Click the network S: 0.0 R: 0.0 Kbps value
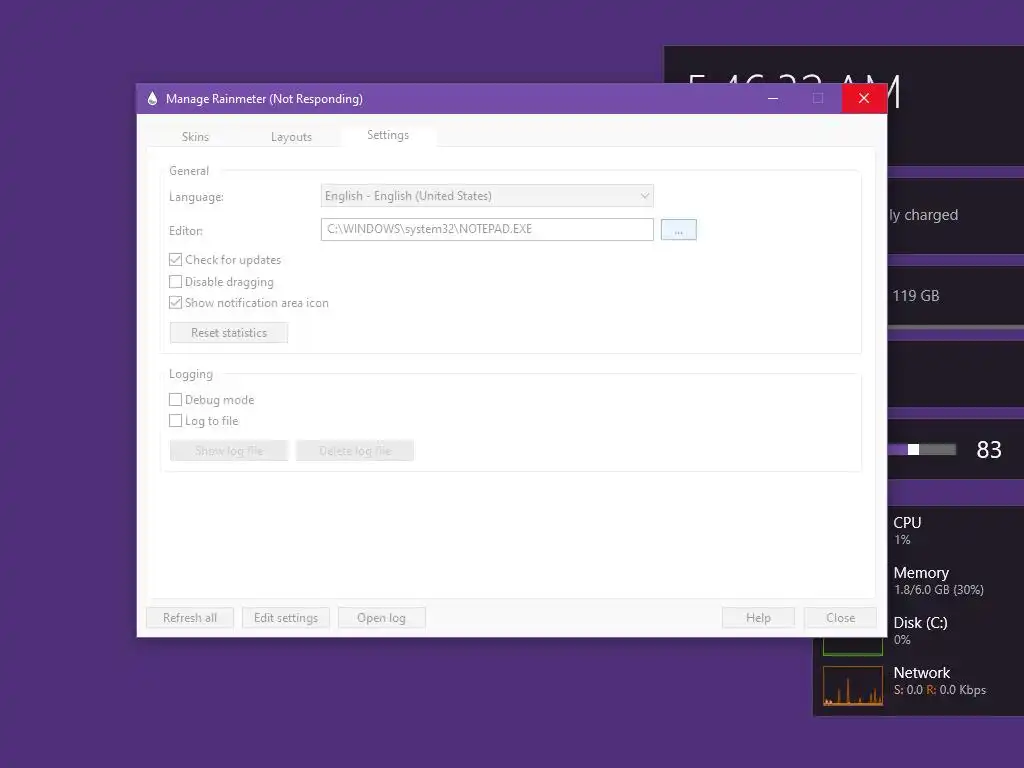 [x=940, y=690]
